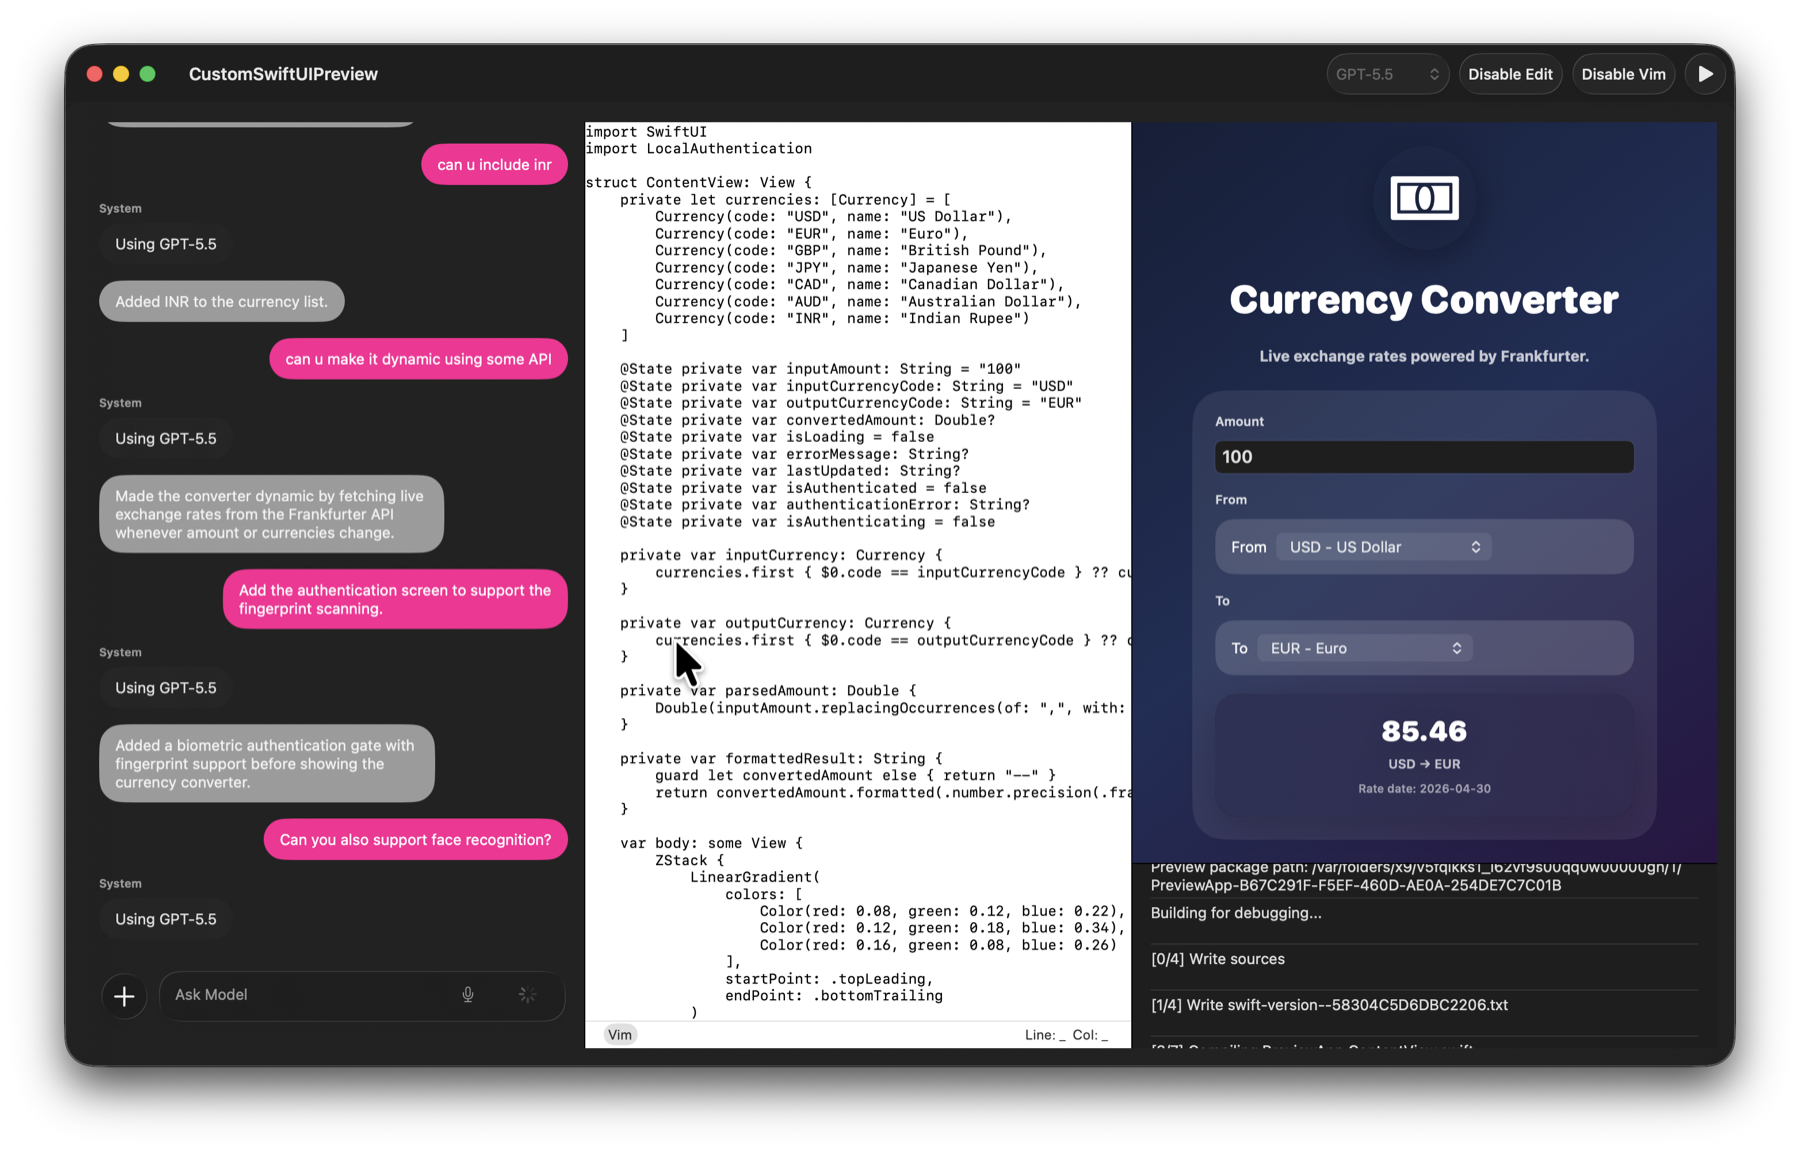Click the 'USD → EUR' label

1424,764
